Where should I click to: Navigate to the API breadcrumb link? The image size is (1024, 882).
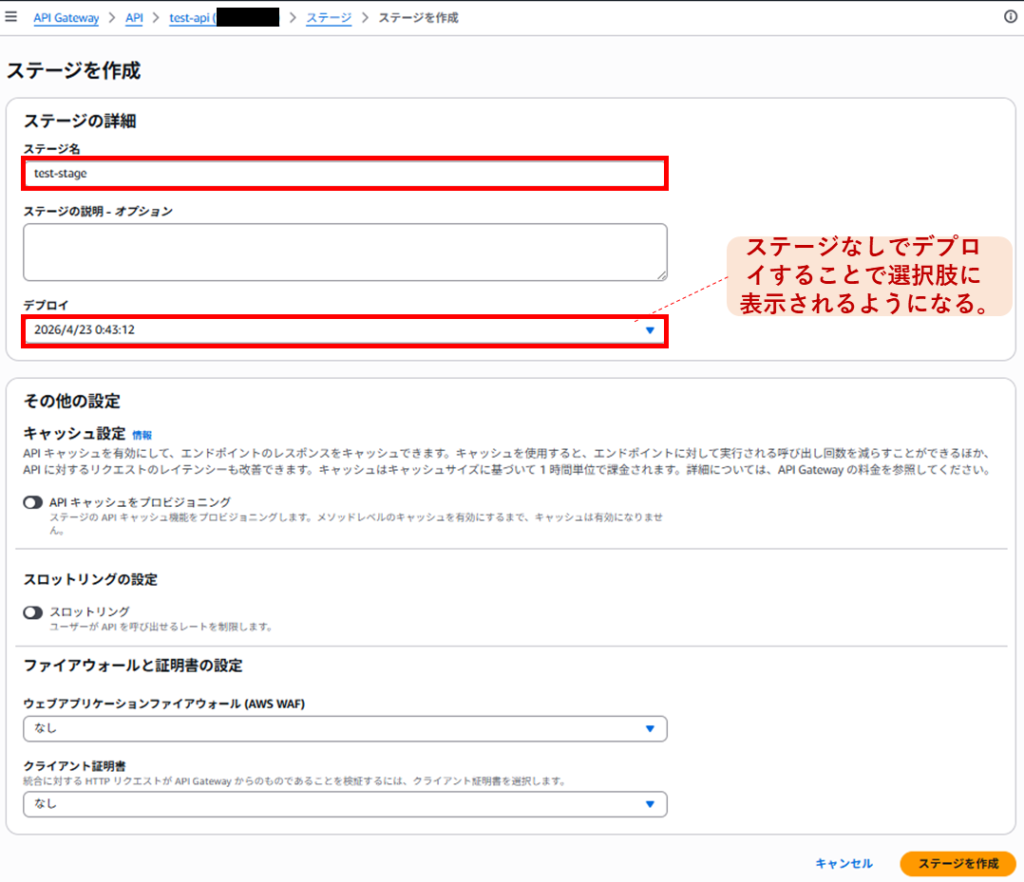point(134,18)
